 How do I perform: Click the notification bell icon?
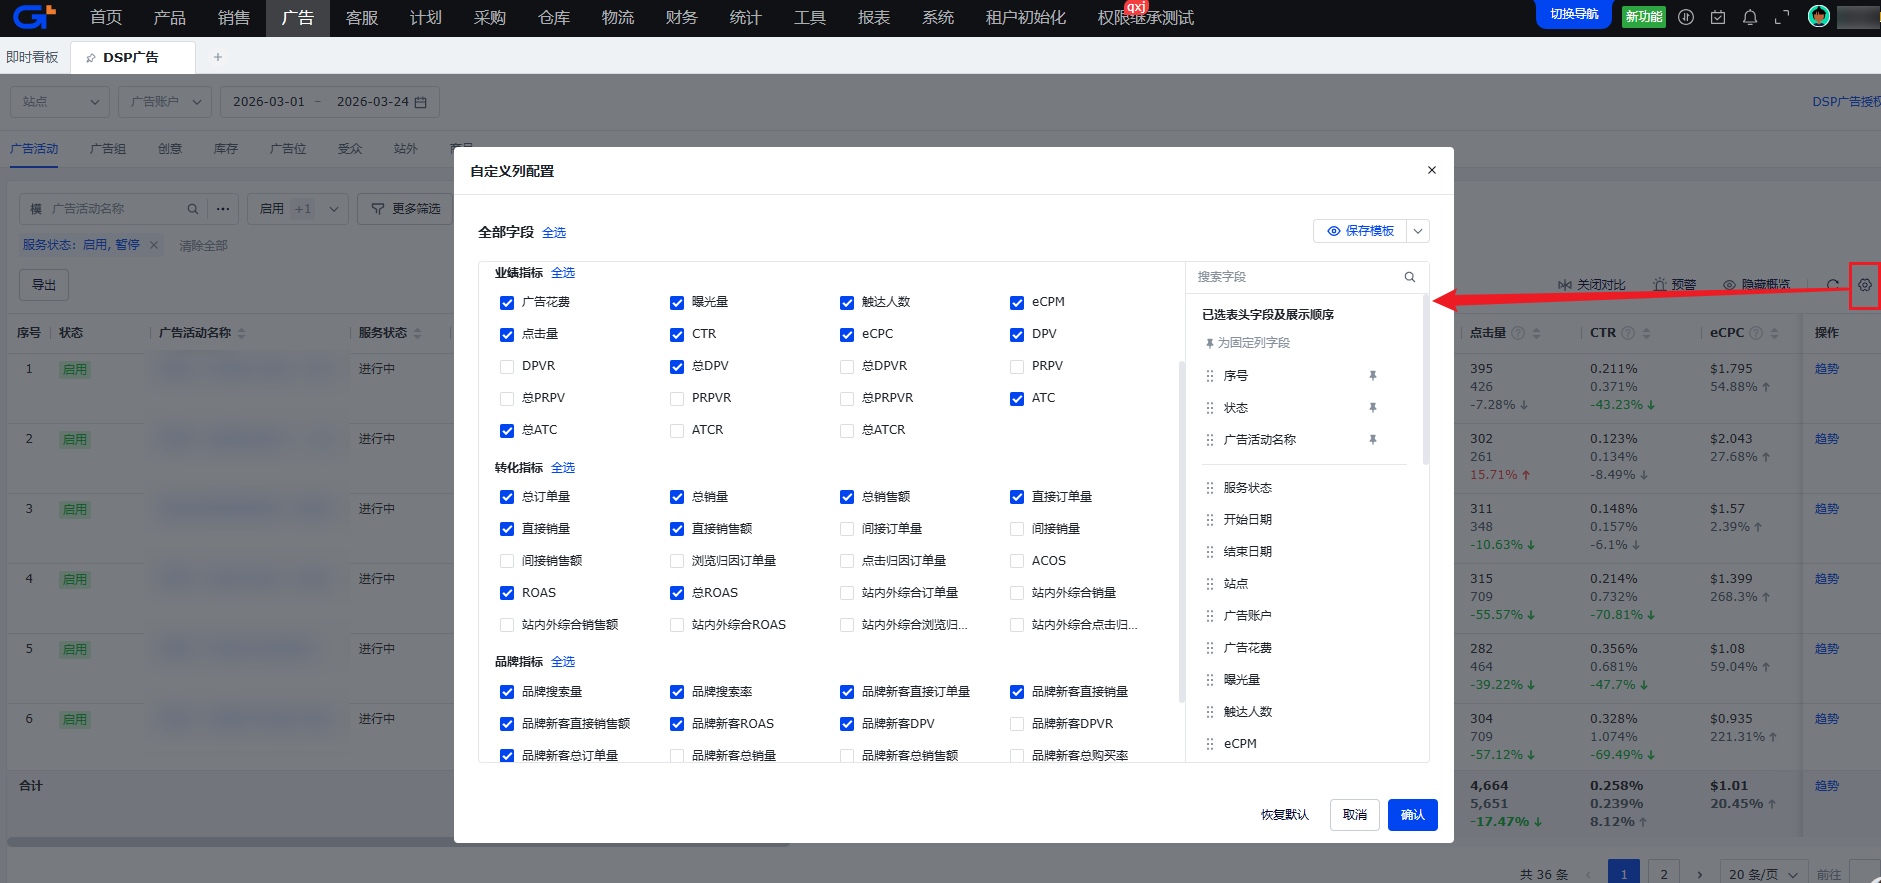[x=1750, y=17]
